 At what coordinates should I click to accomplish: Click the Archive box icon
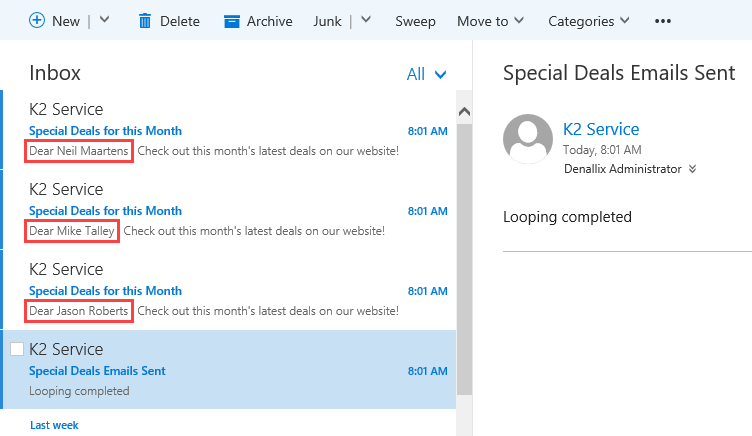[x=232, y=20]
